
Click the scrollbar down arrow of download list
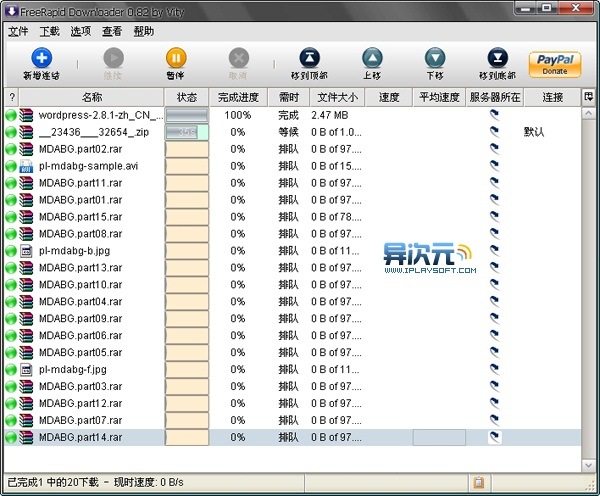[589, 463]
